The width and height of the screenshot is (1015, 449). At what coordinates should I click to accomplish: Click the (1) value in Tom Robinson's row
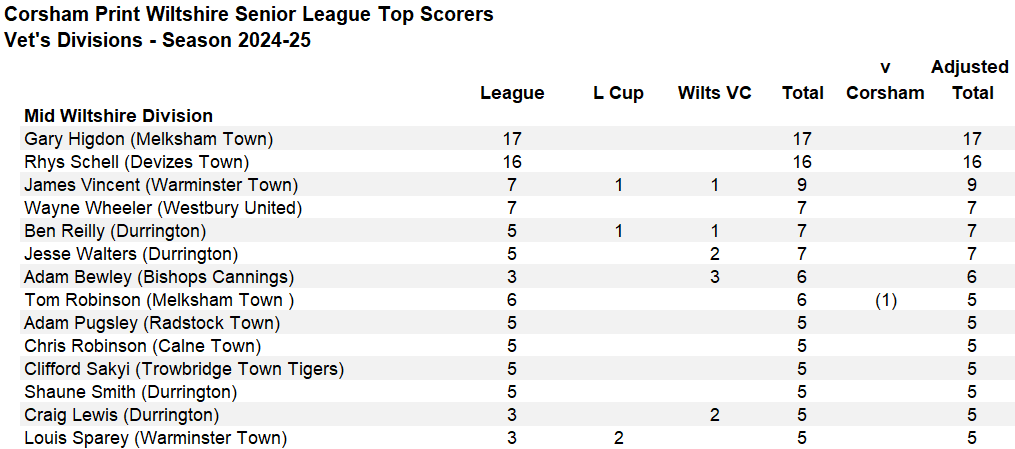(885, 301)
